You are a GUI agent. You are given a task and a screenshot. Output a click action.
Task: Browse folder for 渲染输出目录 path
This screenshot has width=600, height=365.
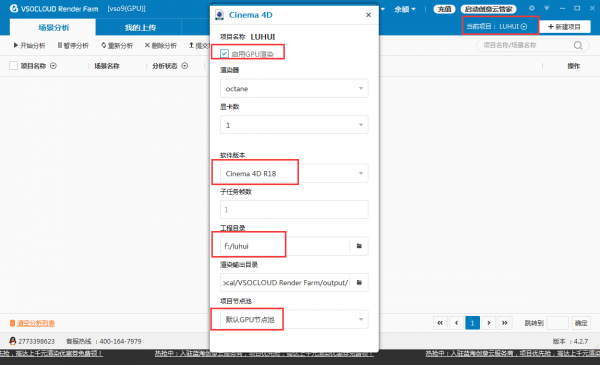pyautogui.click(x=359, y=282)
